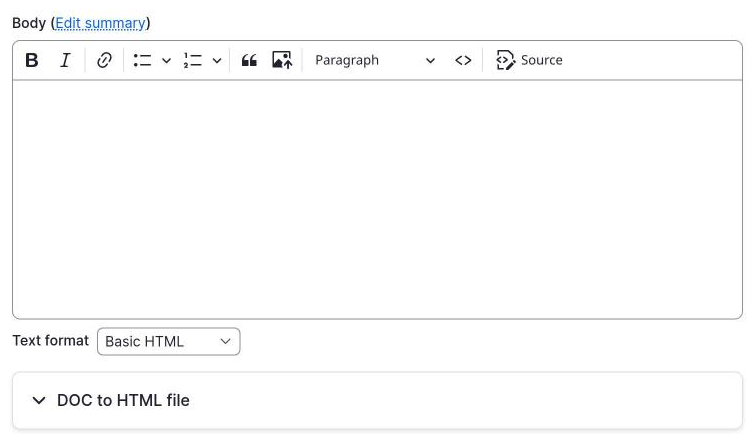Insert a code block with angle brackets icon

463,61
